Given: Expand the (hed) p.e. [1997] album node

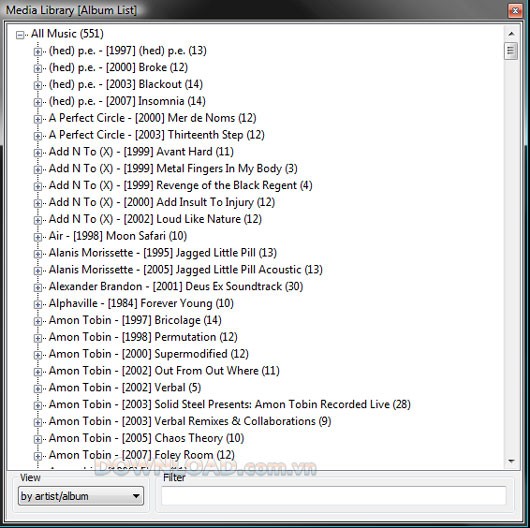Looking at the screenshot, I should point(38,51).
